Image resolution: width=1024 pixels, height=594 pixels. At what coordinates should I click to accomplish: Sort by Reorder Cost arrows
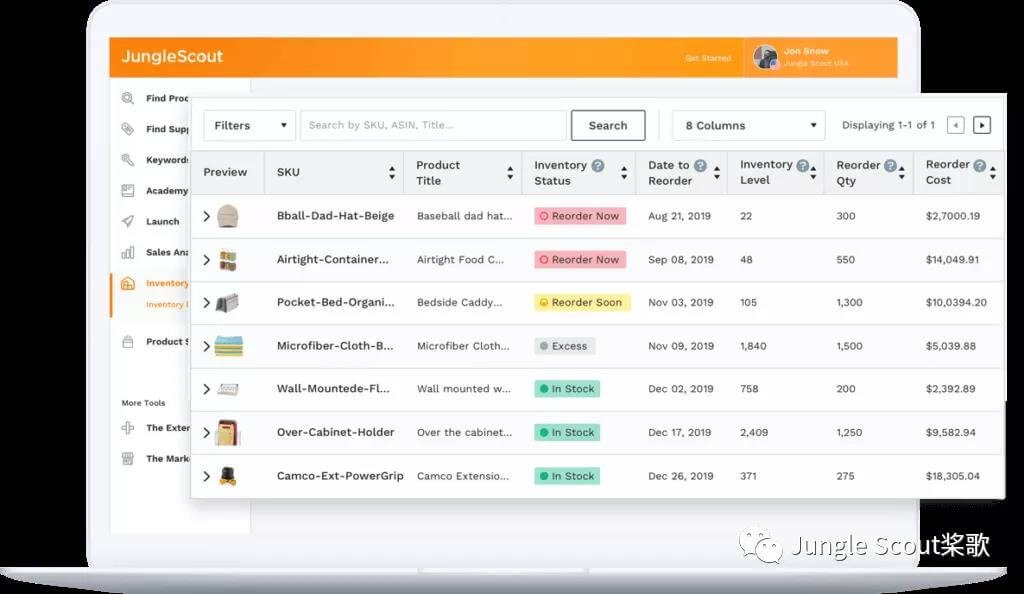click(993, 173)
